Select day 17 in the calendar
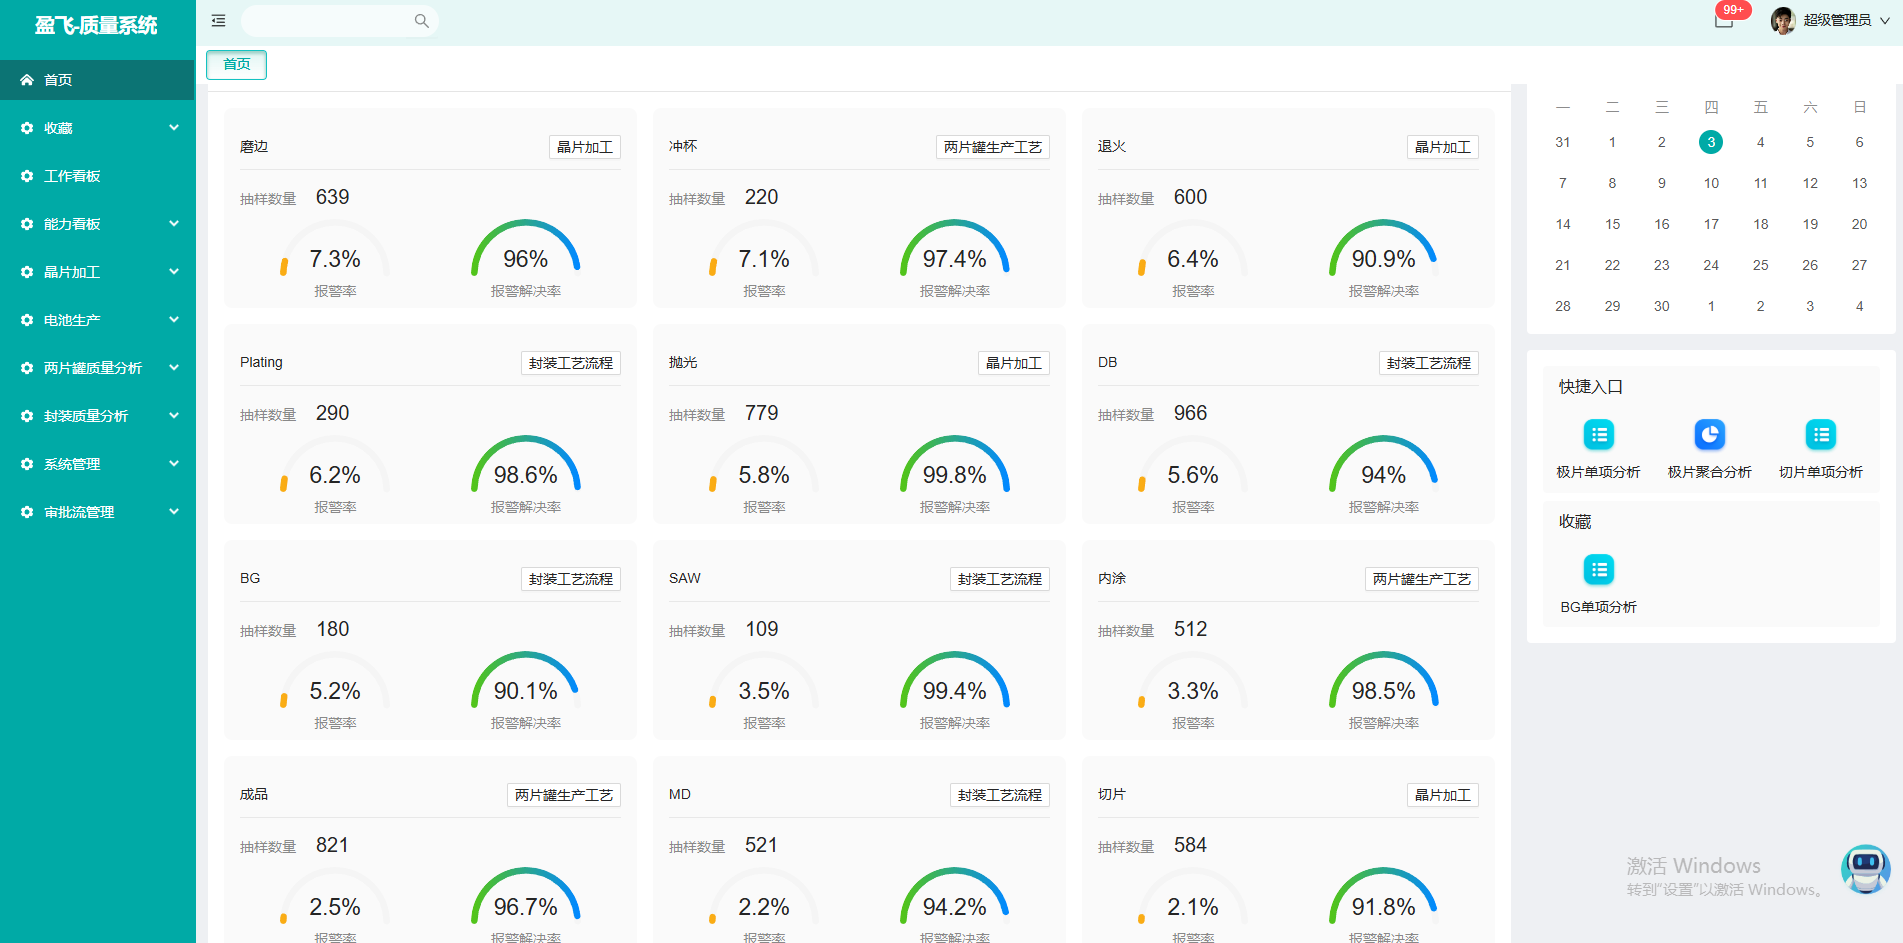1903x943 pixels. tap(1711, 224)
